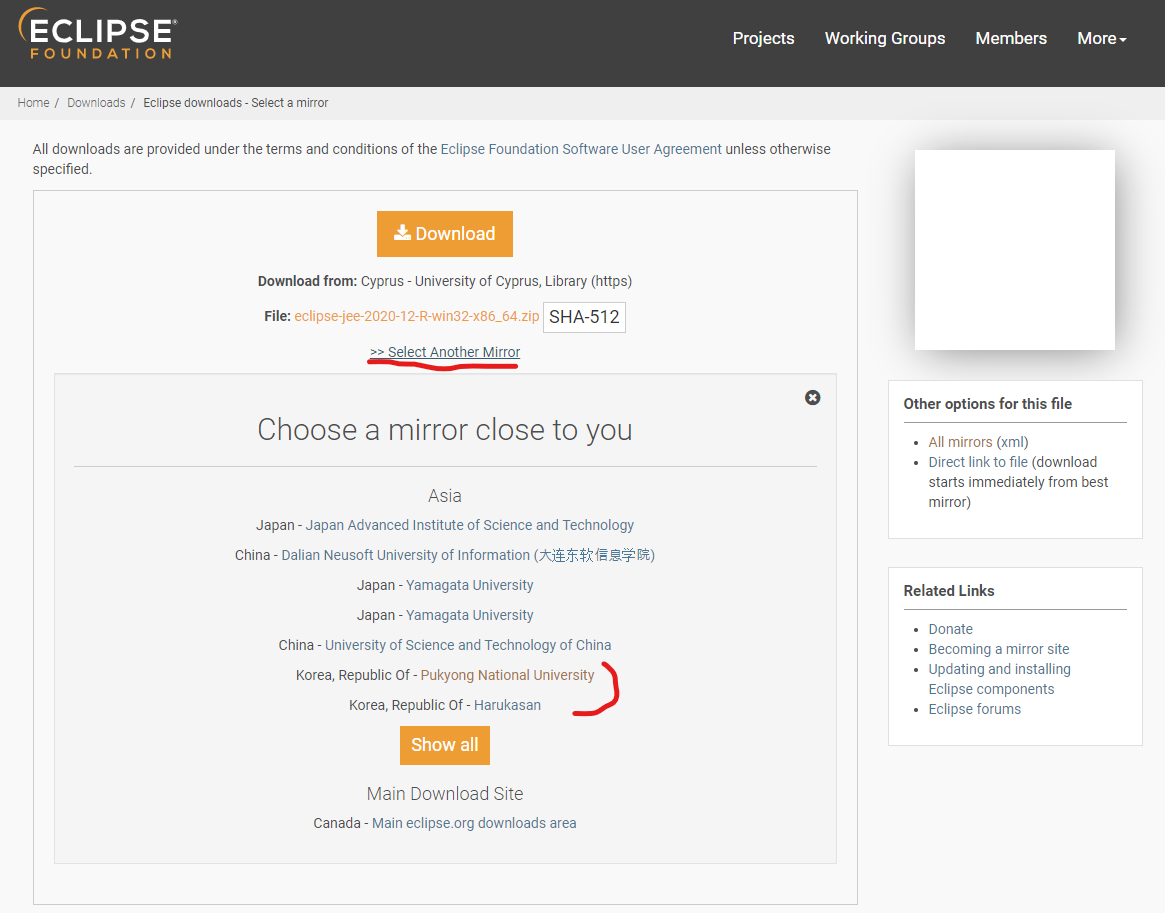Click the orange Download button
The width and height of the screenshot is (1165, 913).
pyautogui.click(x=444, y=234)
